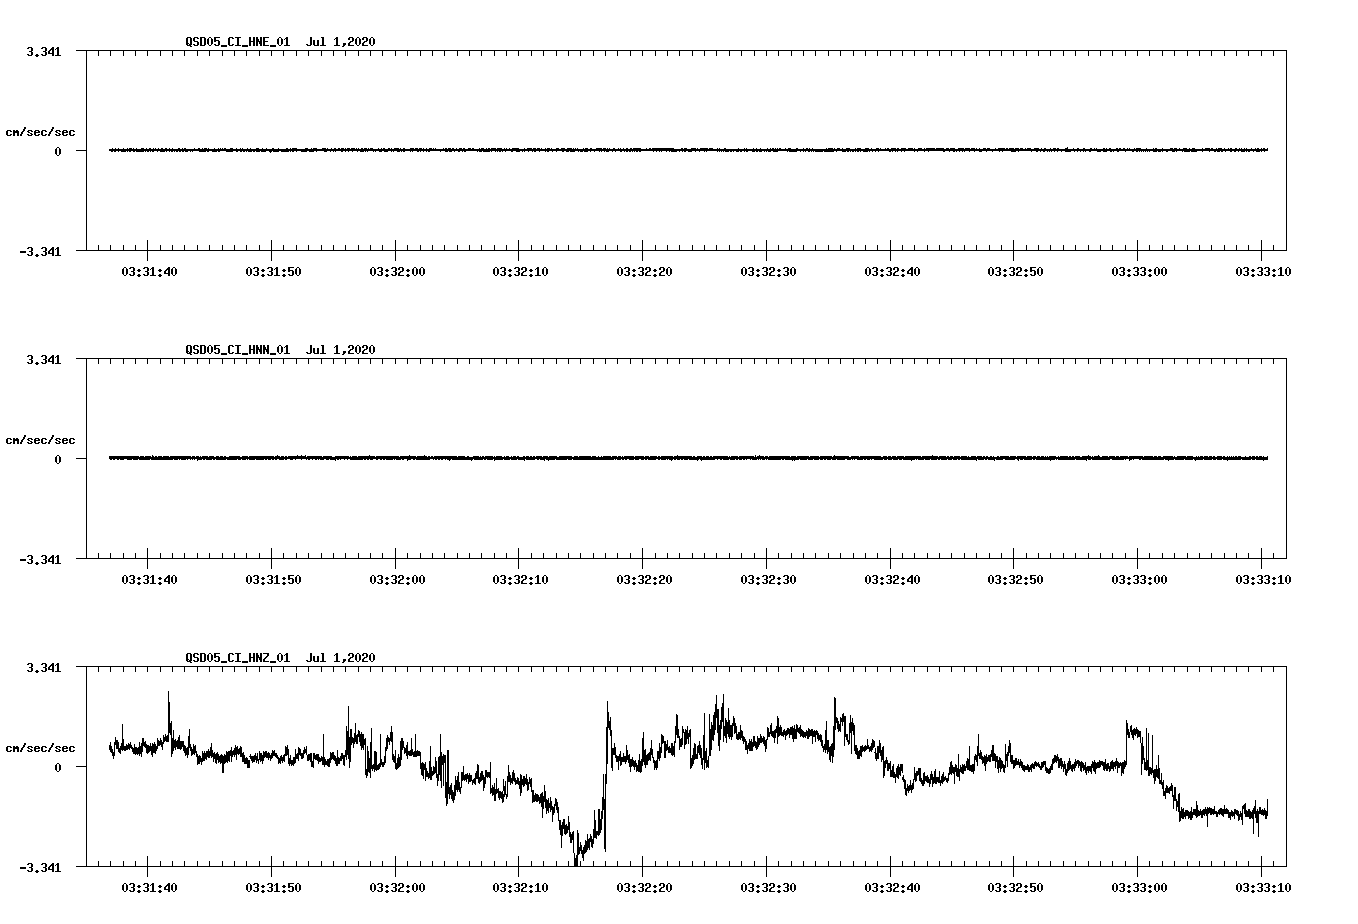Select the 3.341 axis maximum of HNE plot
Screen dimensions: 1358x924
[x=44, y=52]
